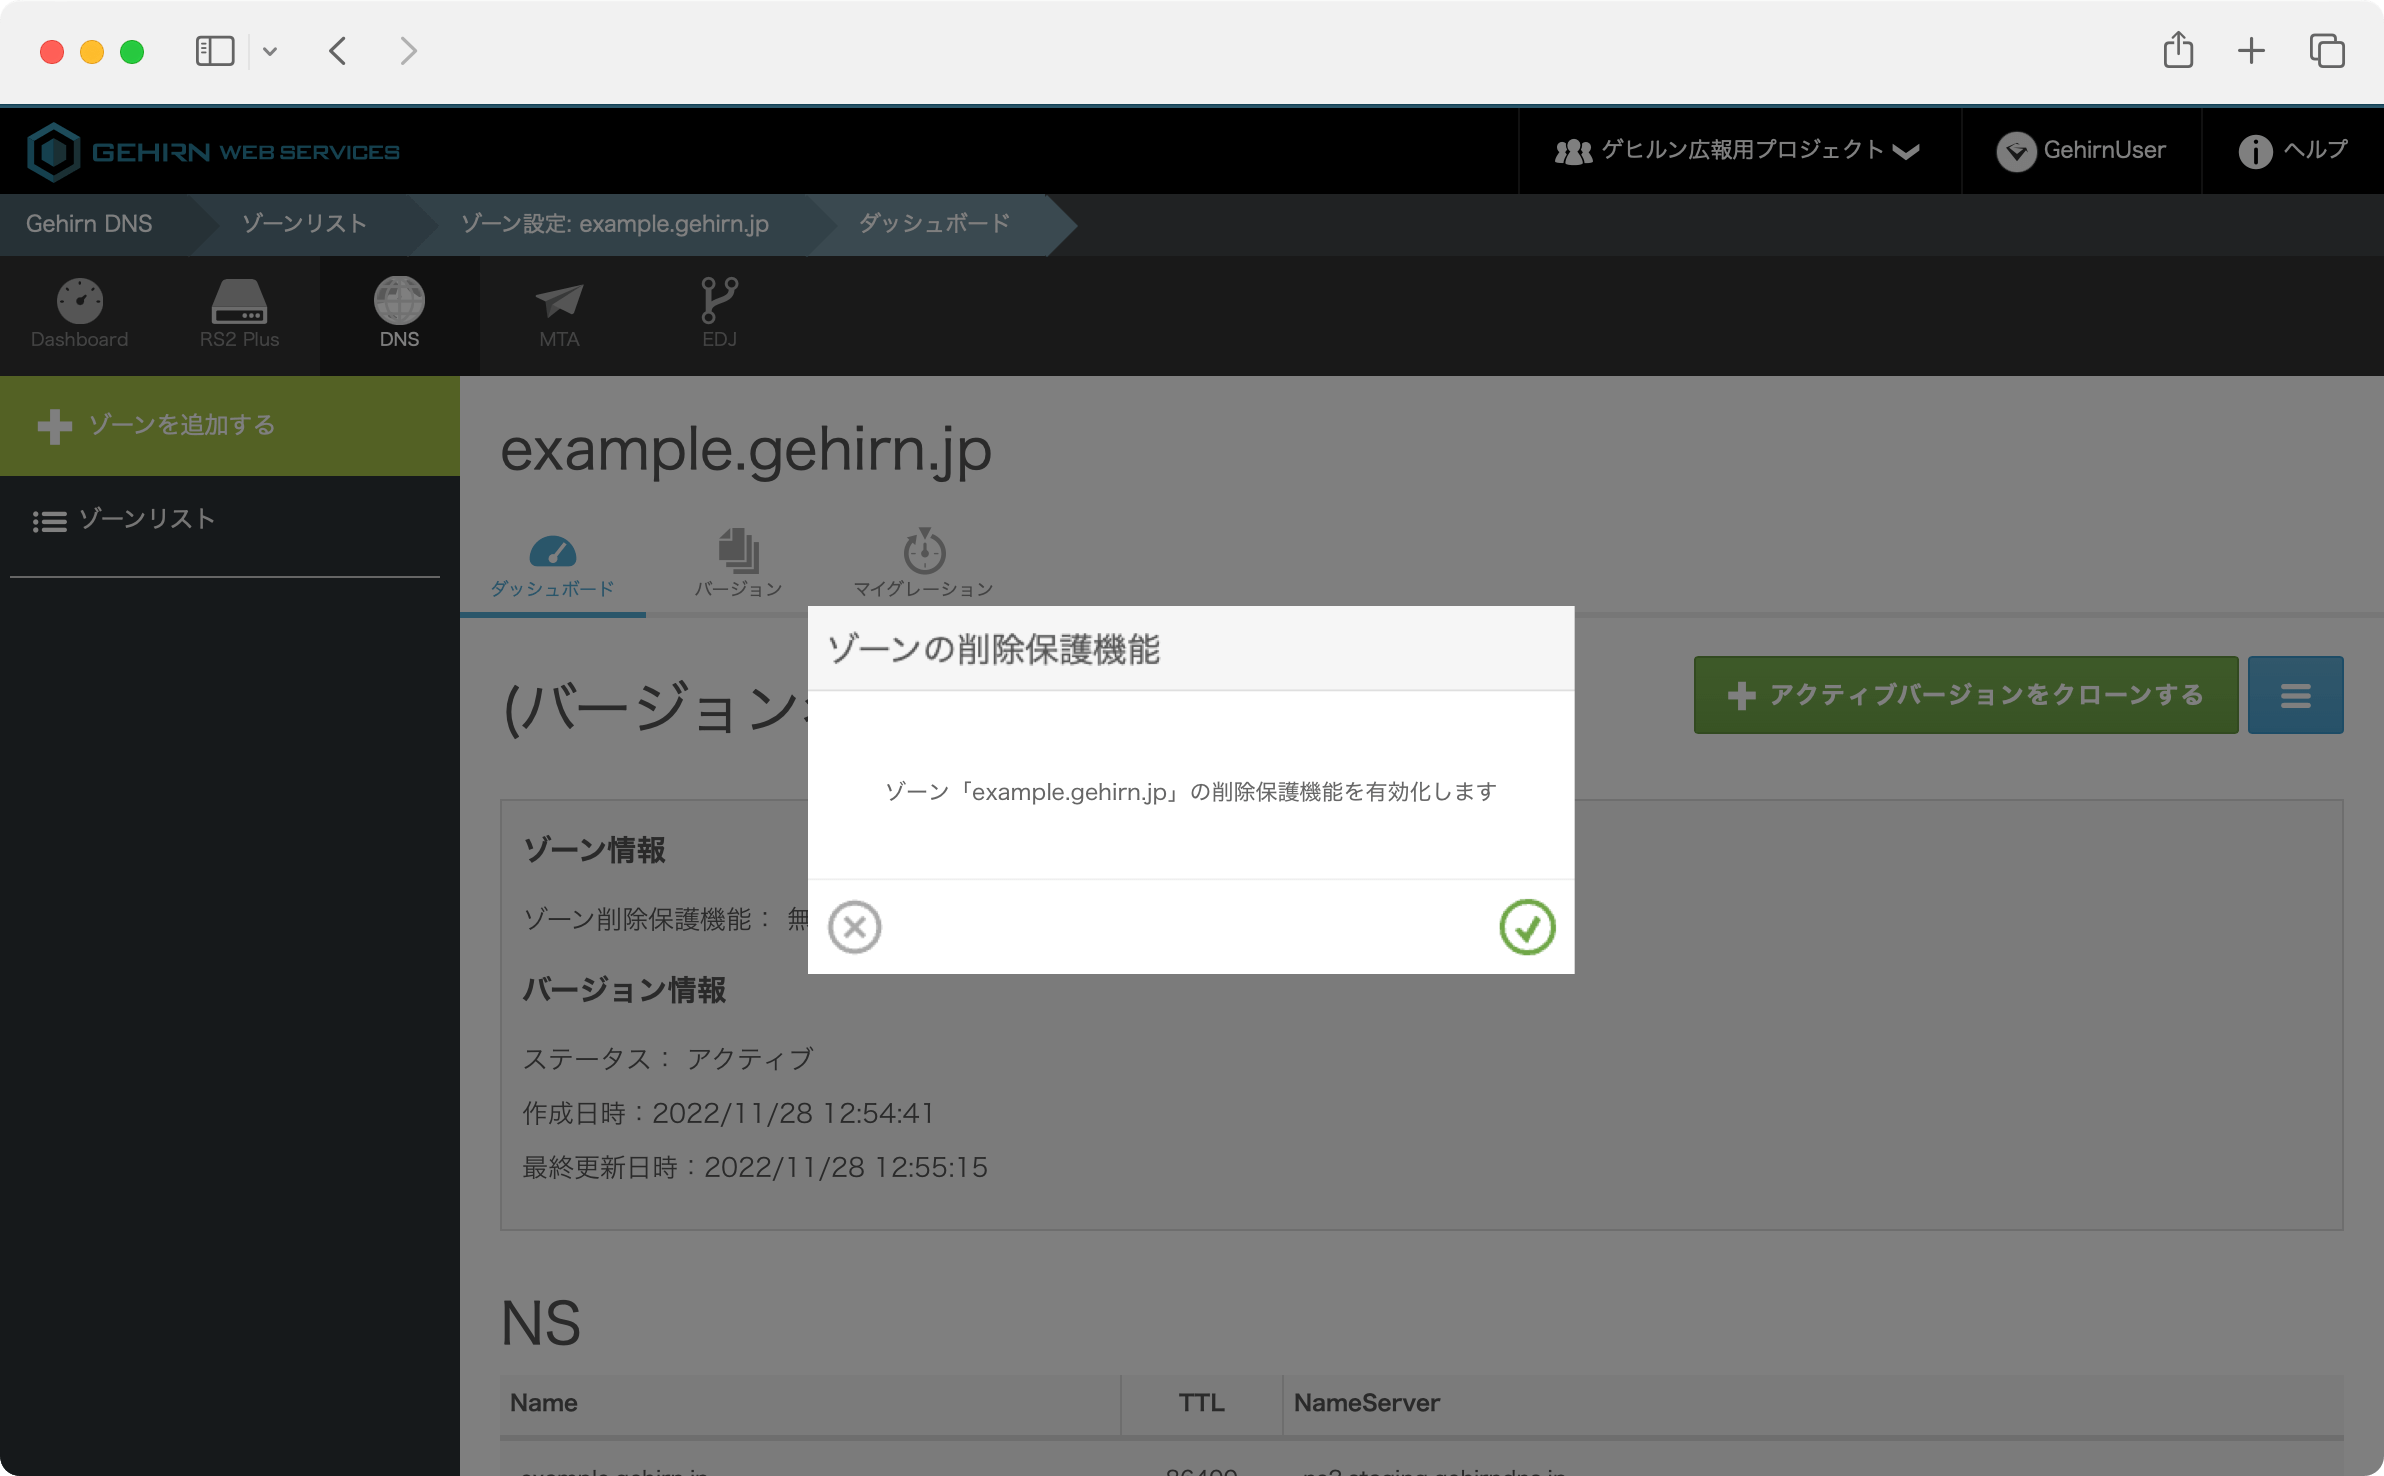Open the blue hamburger options menu
Screen dimensions: 2384x1476
click(2295, 694)
